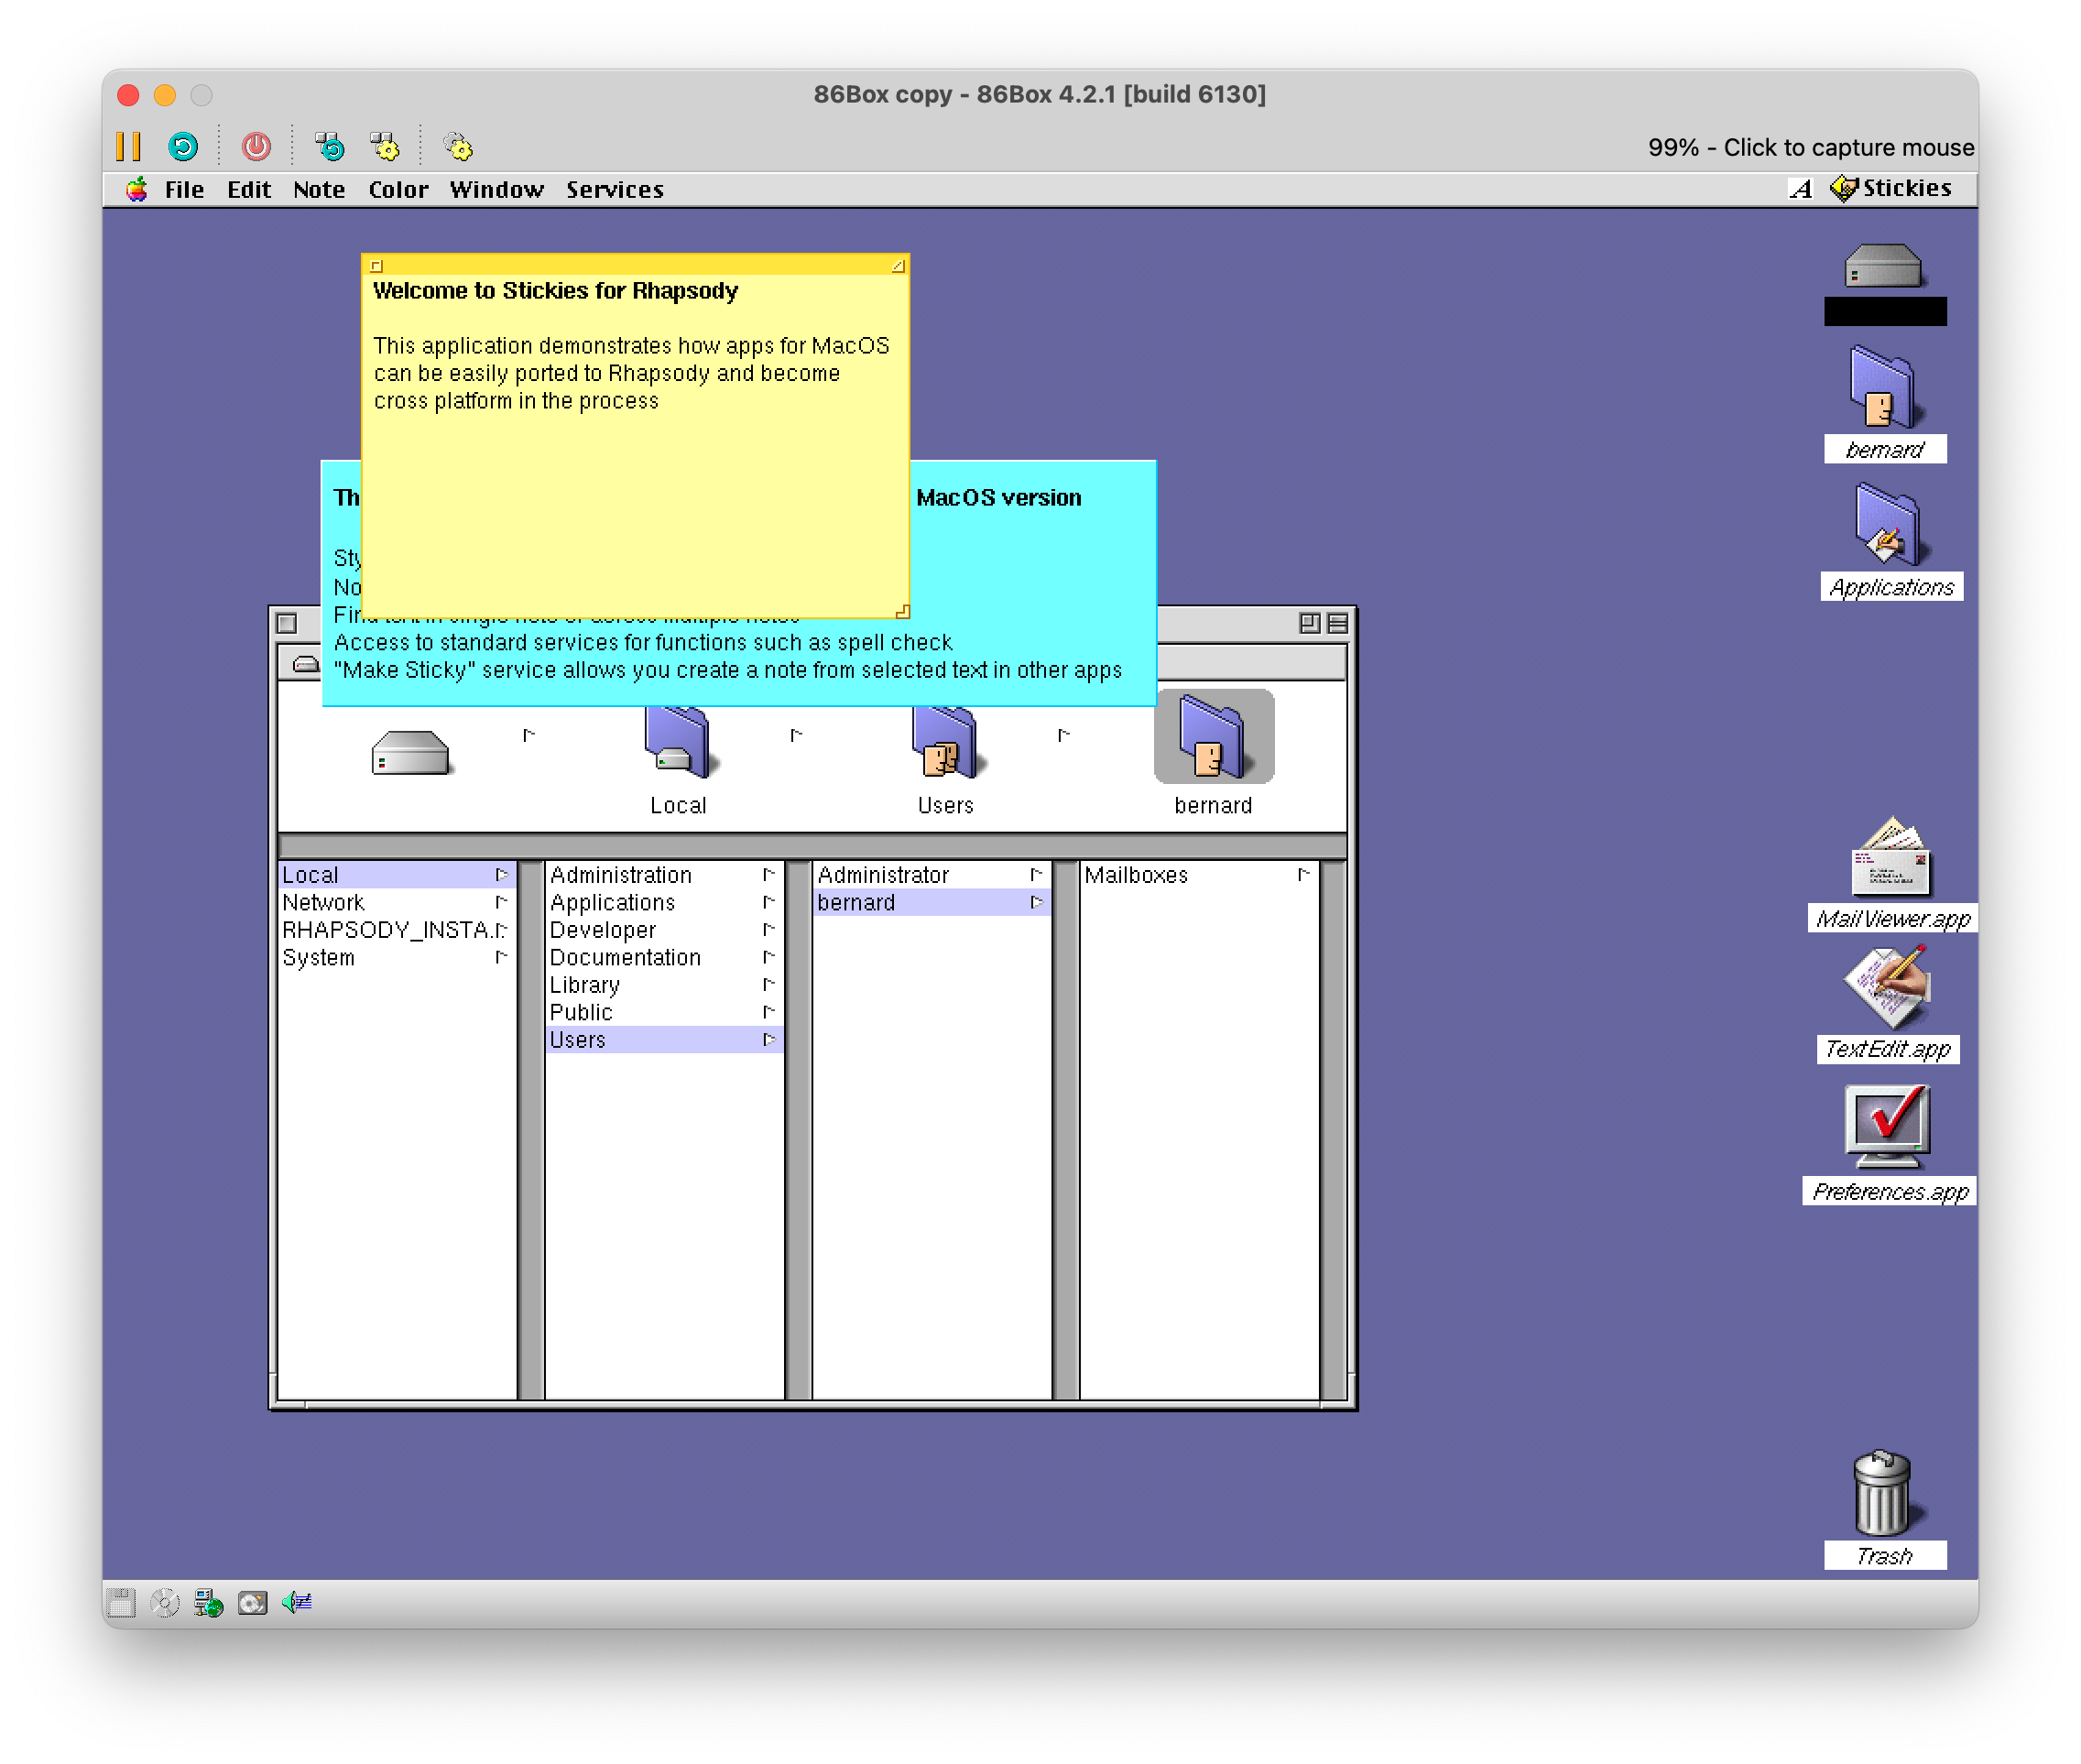Select Applications in second column
The width and height of the screenshot is (2081, 1764).
tap(664, 902)
